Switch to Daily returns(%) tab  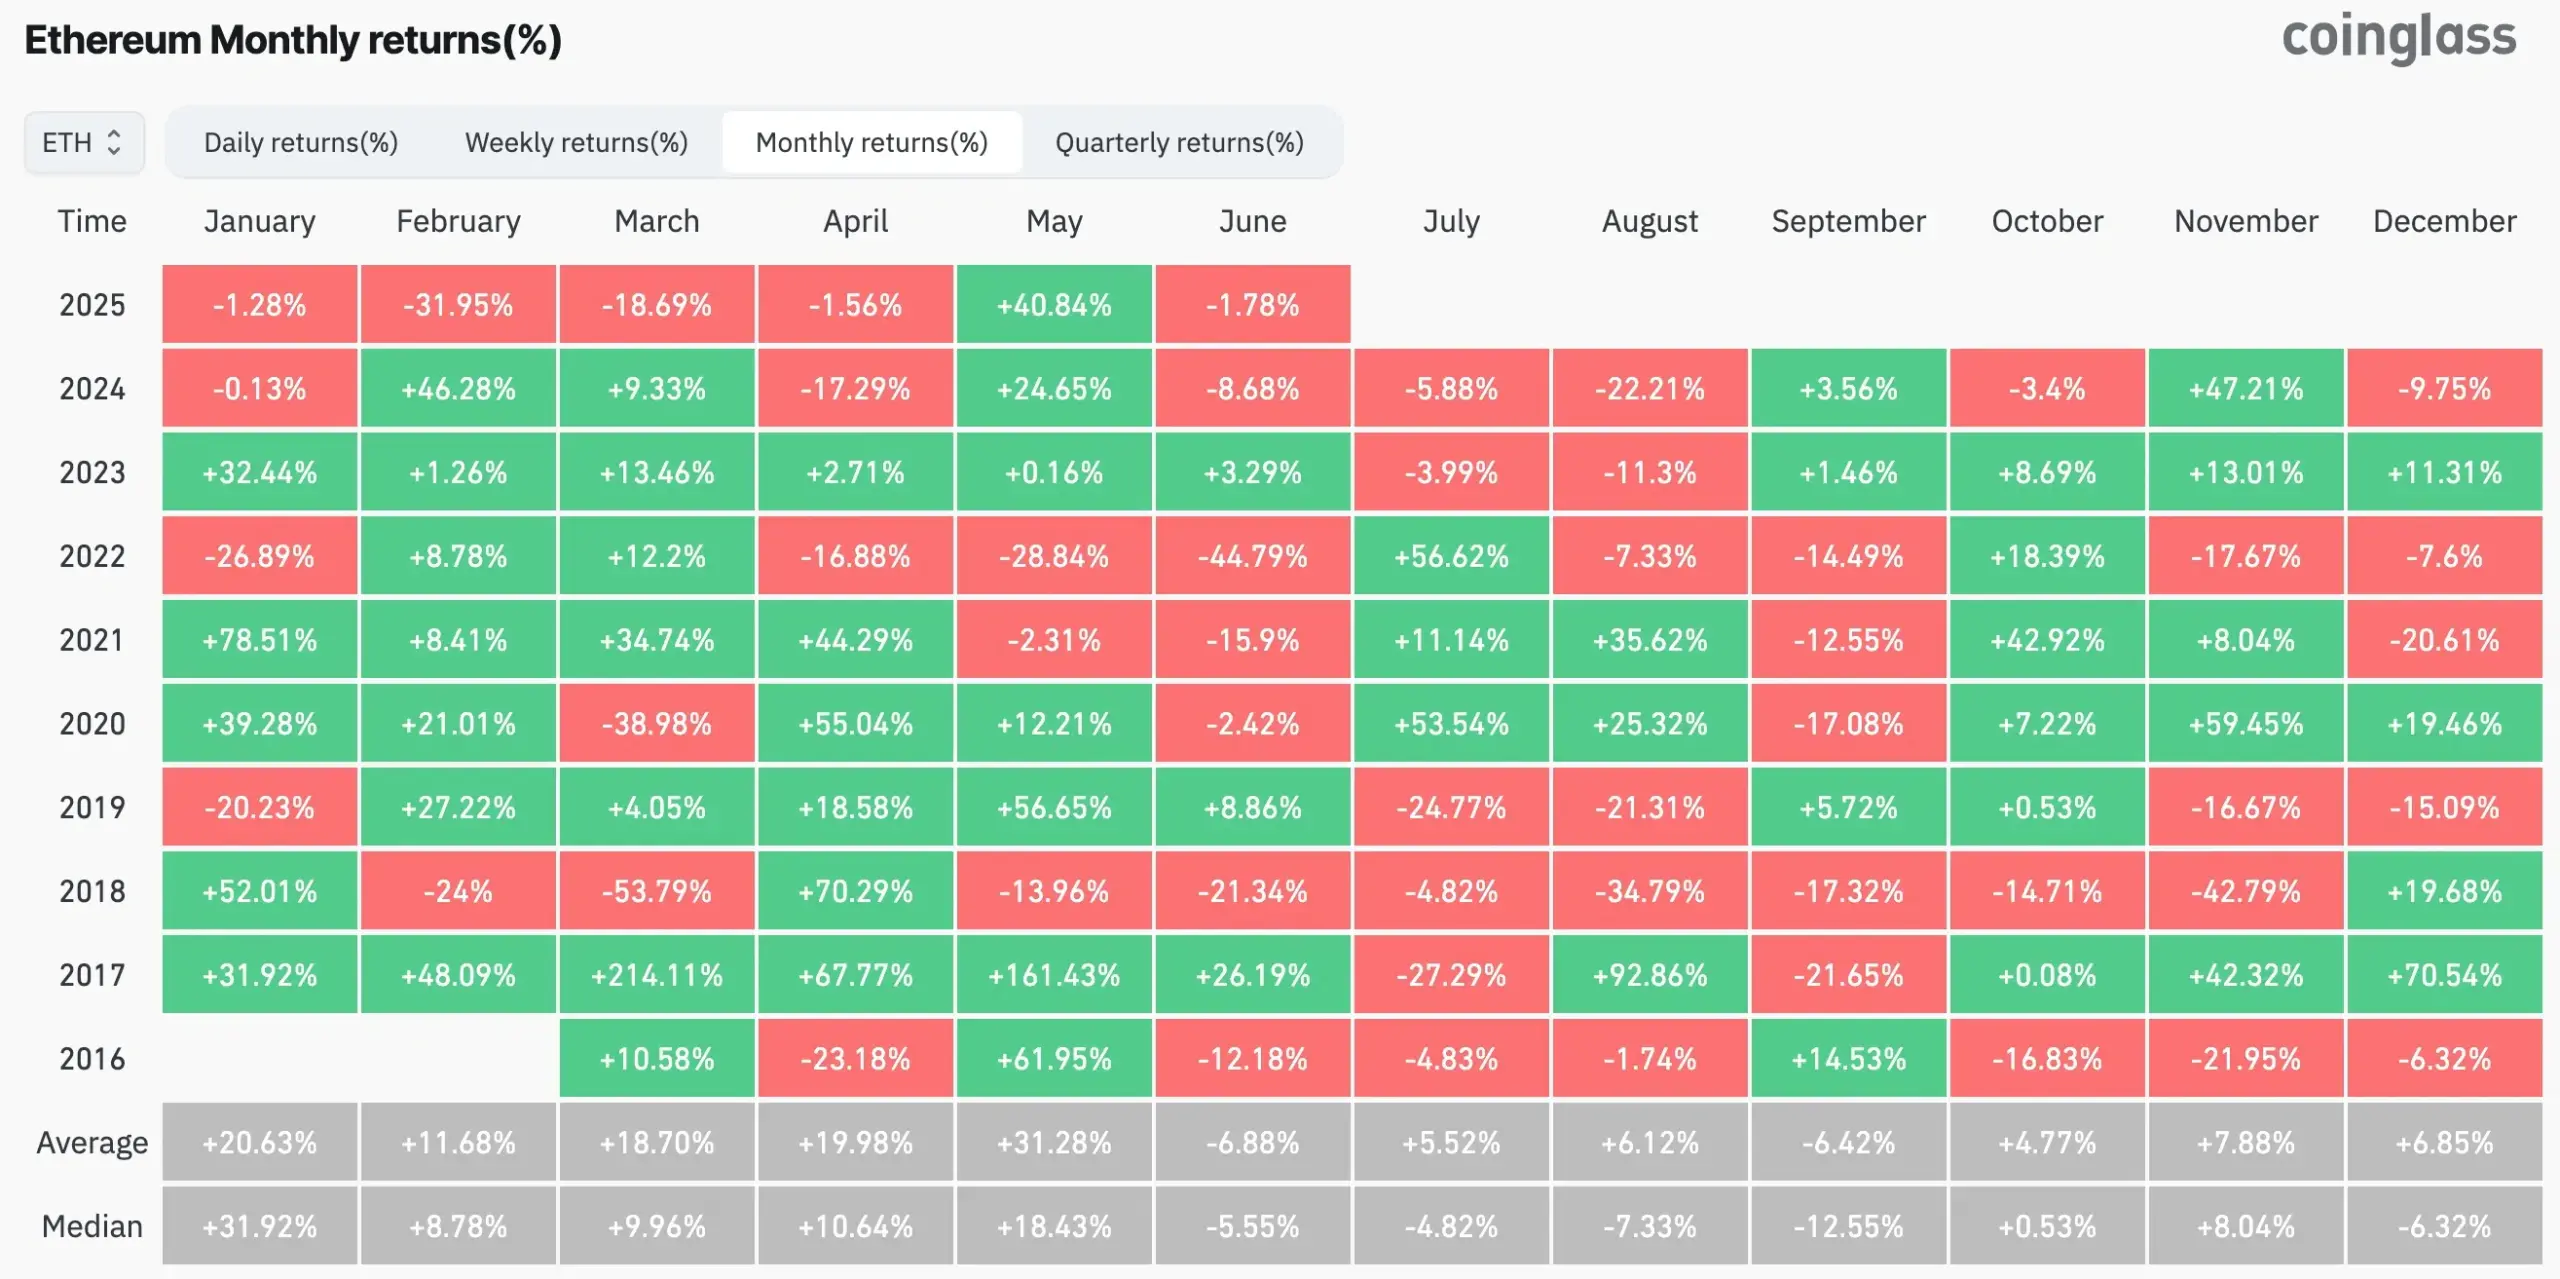click(x=301, y=142)
